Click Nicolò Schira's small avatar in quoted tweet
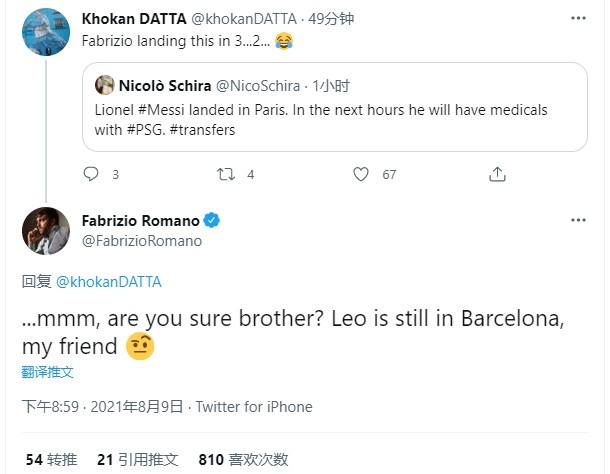Screen dimensions: 610x474 coord(105,87)
